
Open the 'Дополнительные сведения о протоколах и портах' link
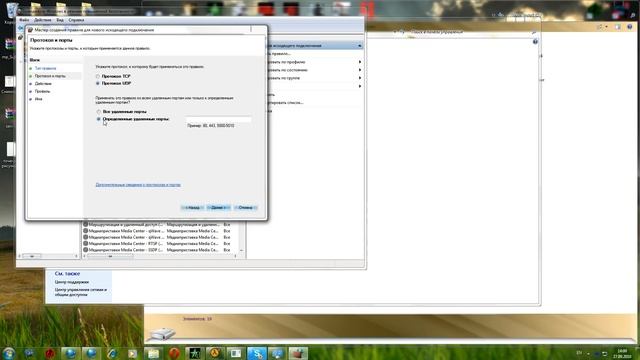point(138,185)
